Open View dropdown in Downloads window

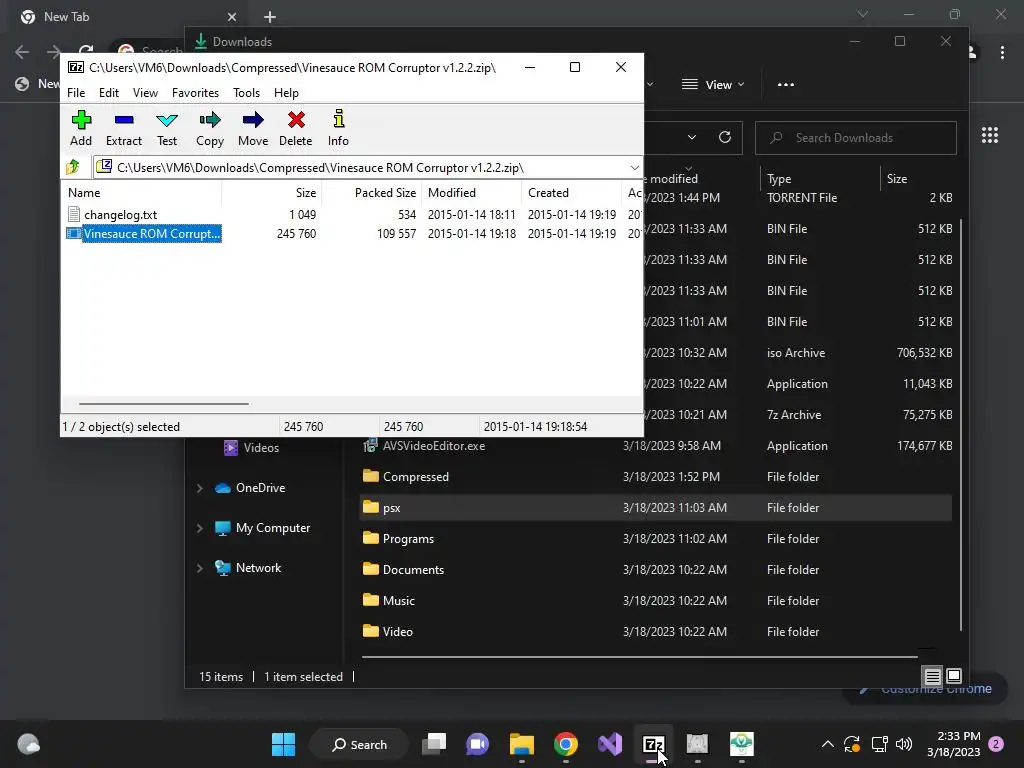click(712, 85)
